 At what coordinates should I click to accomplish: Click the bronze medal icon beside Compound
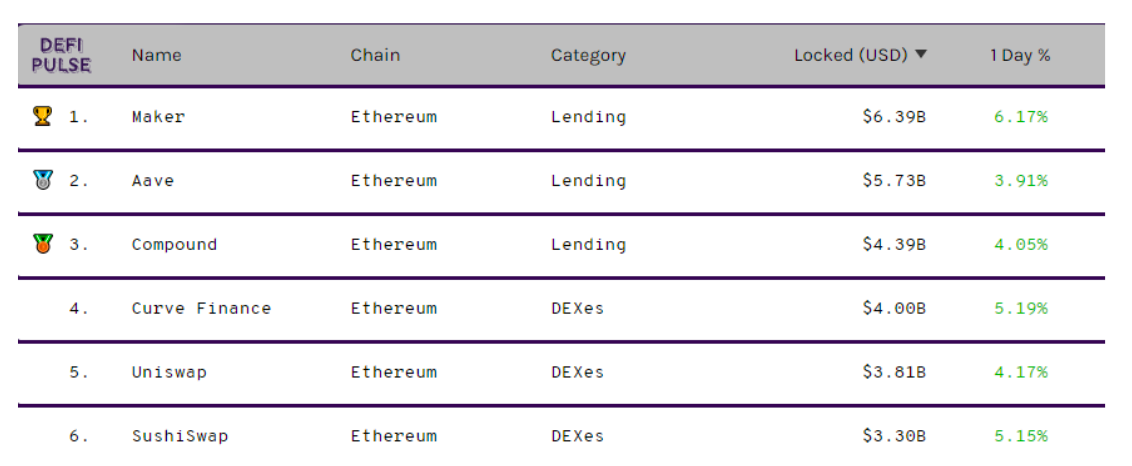tap(43, 244)
